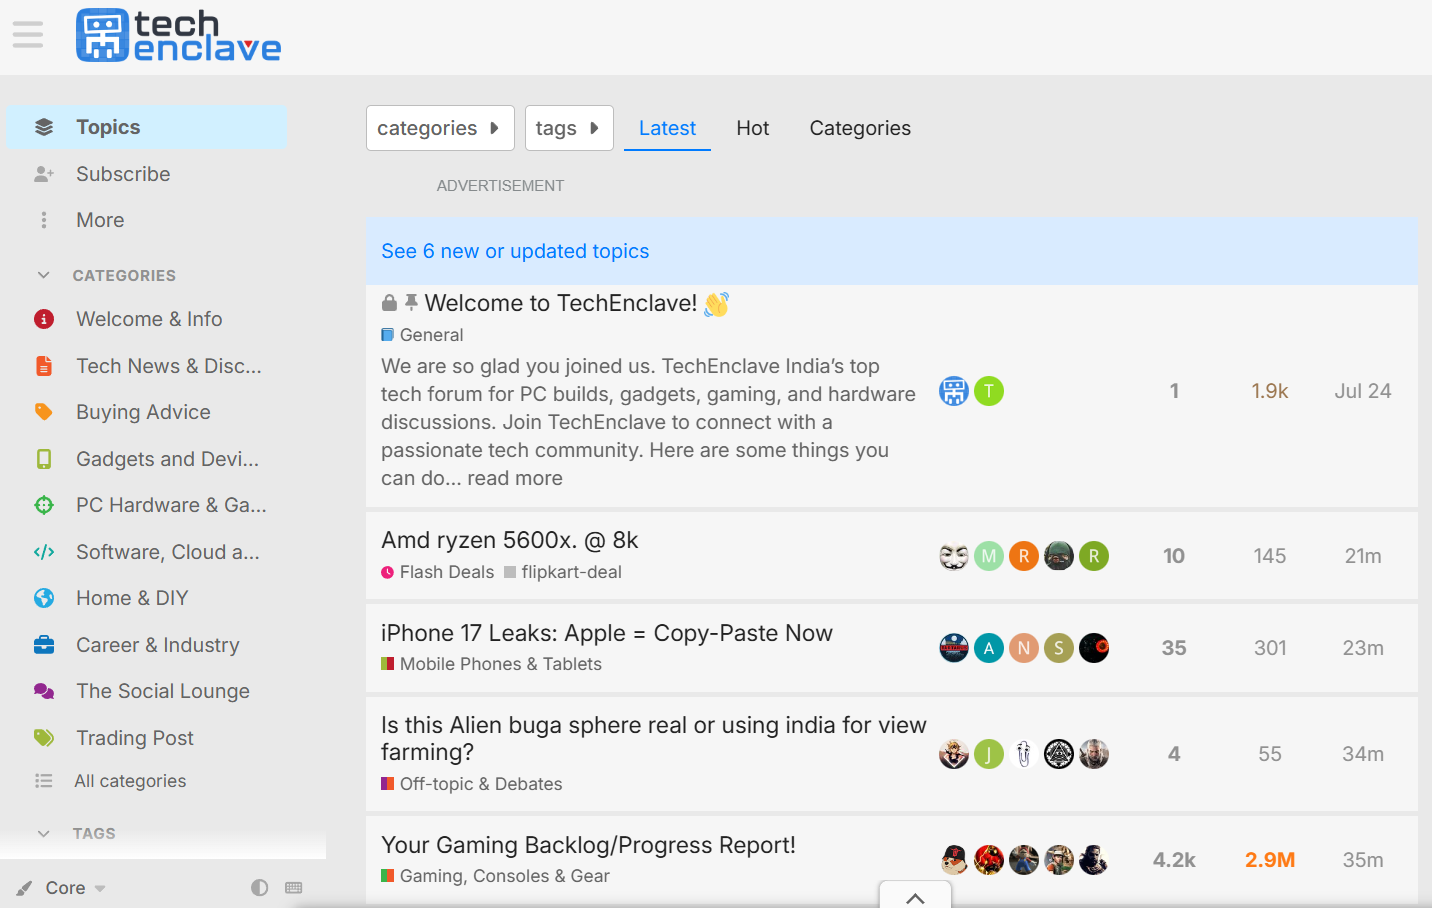
Task: Click the paintbrush theme icon
Action: click(x=24, y=888)
